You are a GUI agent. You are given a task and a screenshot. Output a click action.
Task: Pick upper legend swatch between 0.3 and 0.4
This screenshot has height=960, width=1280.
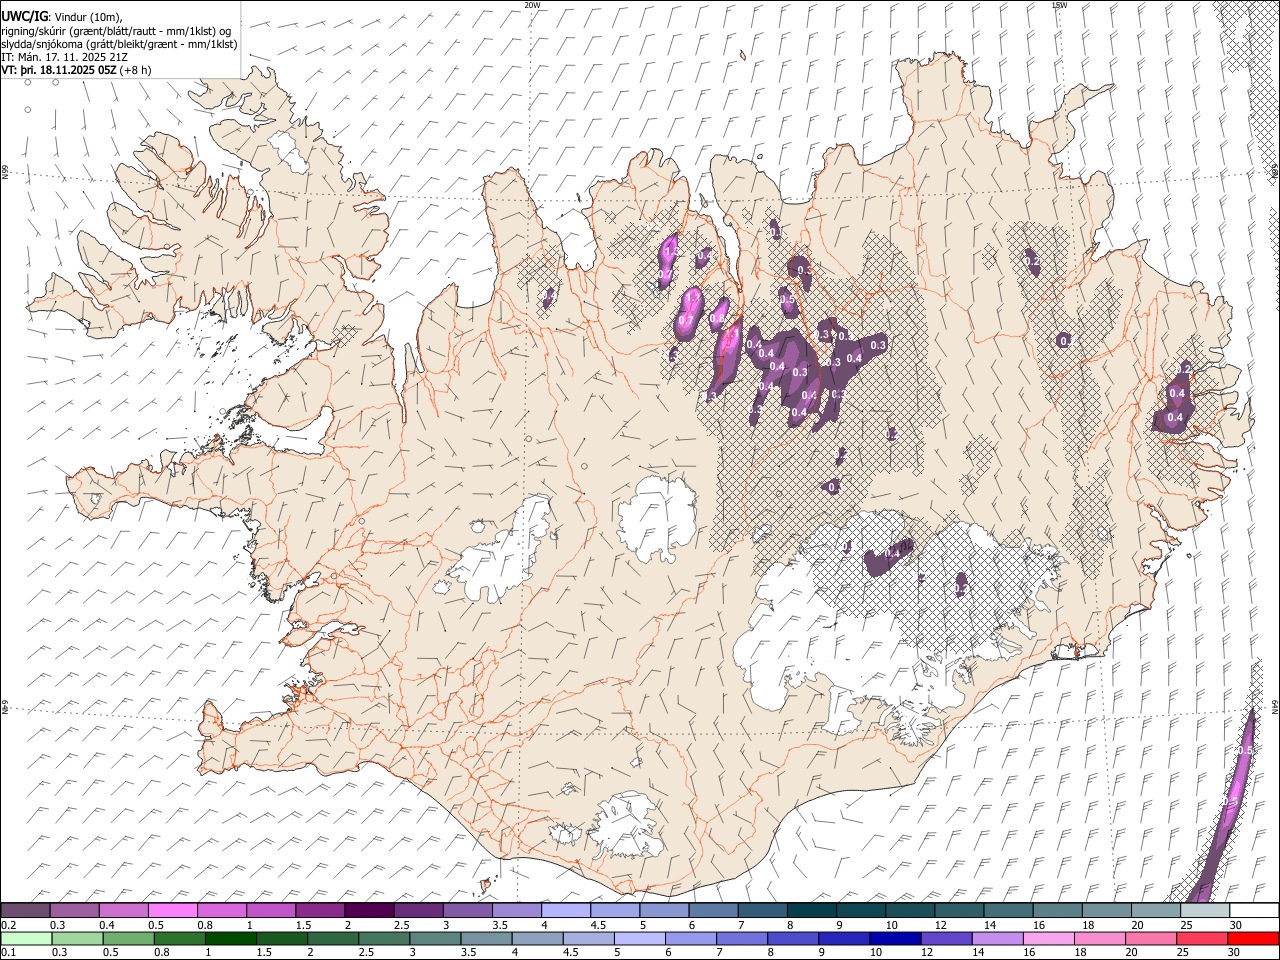pyautogui.click(x=75, y=911)
